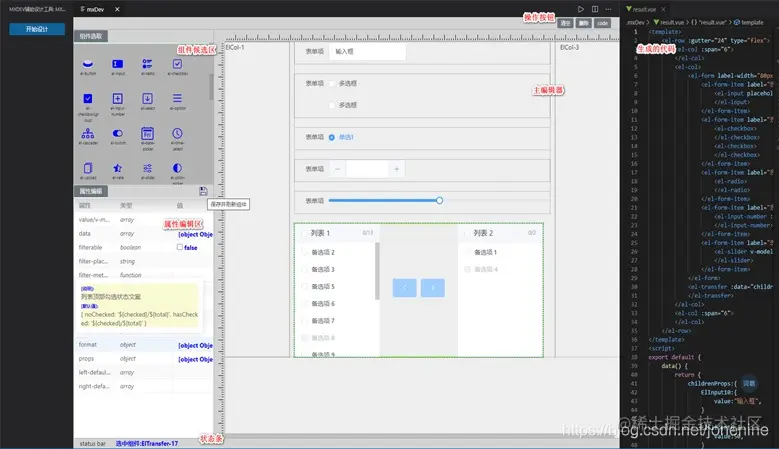Decrease the number input with minus
The width and height of the screenshot is (779, 449).
(x=337, y=169)
